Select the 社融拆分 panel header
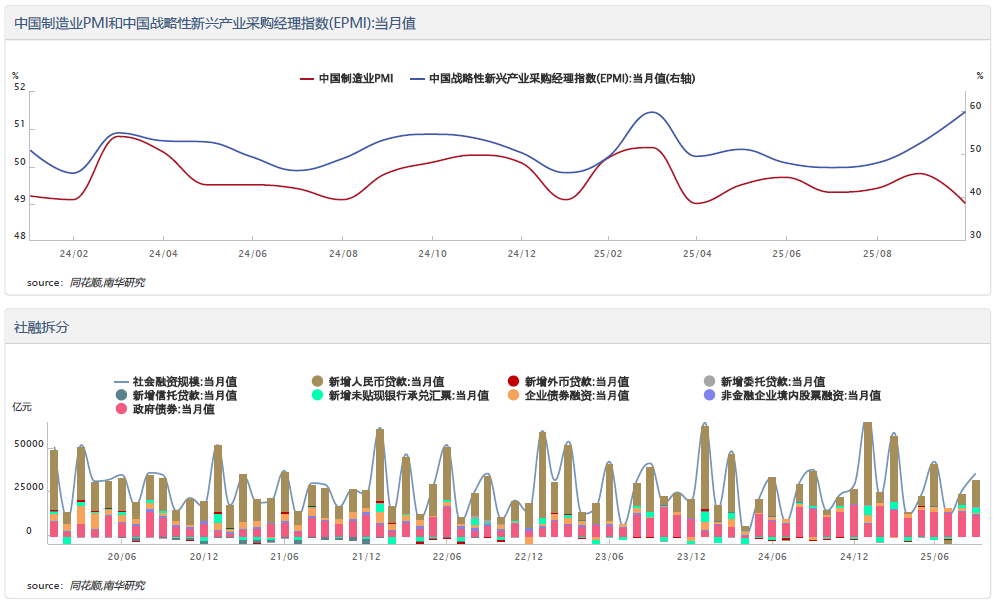 pyautogui.click(x=42, y=327)
